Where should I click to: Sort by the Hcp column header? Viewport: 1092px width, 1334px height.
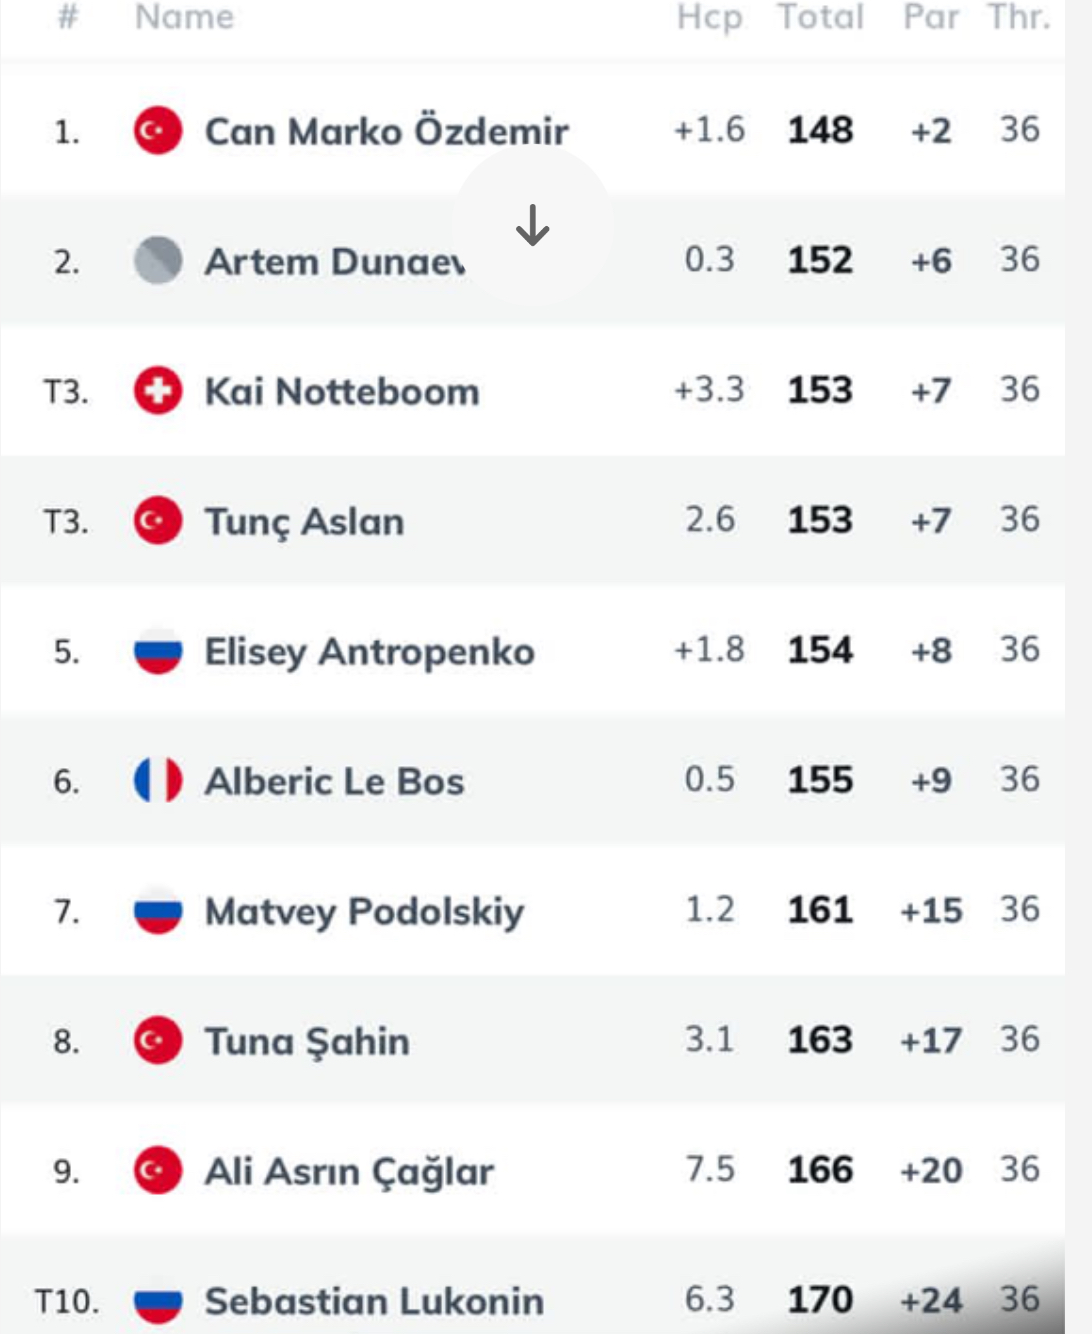(709, 17)
